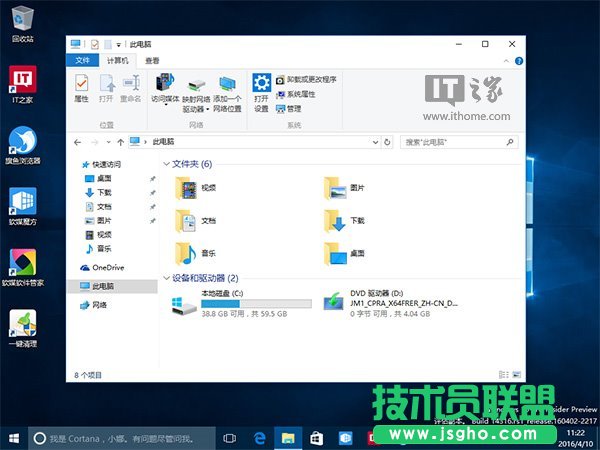The image size is (600, 450).
Task: Click the quick access toolbar properties icon
Action: 95,44
